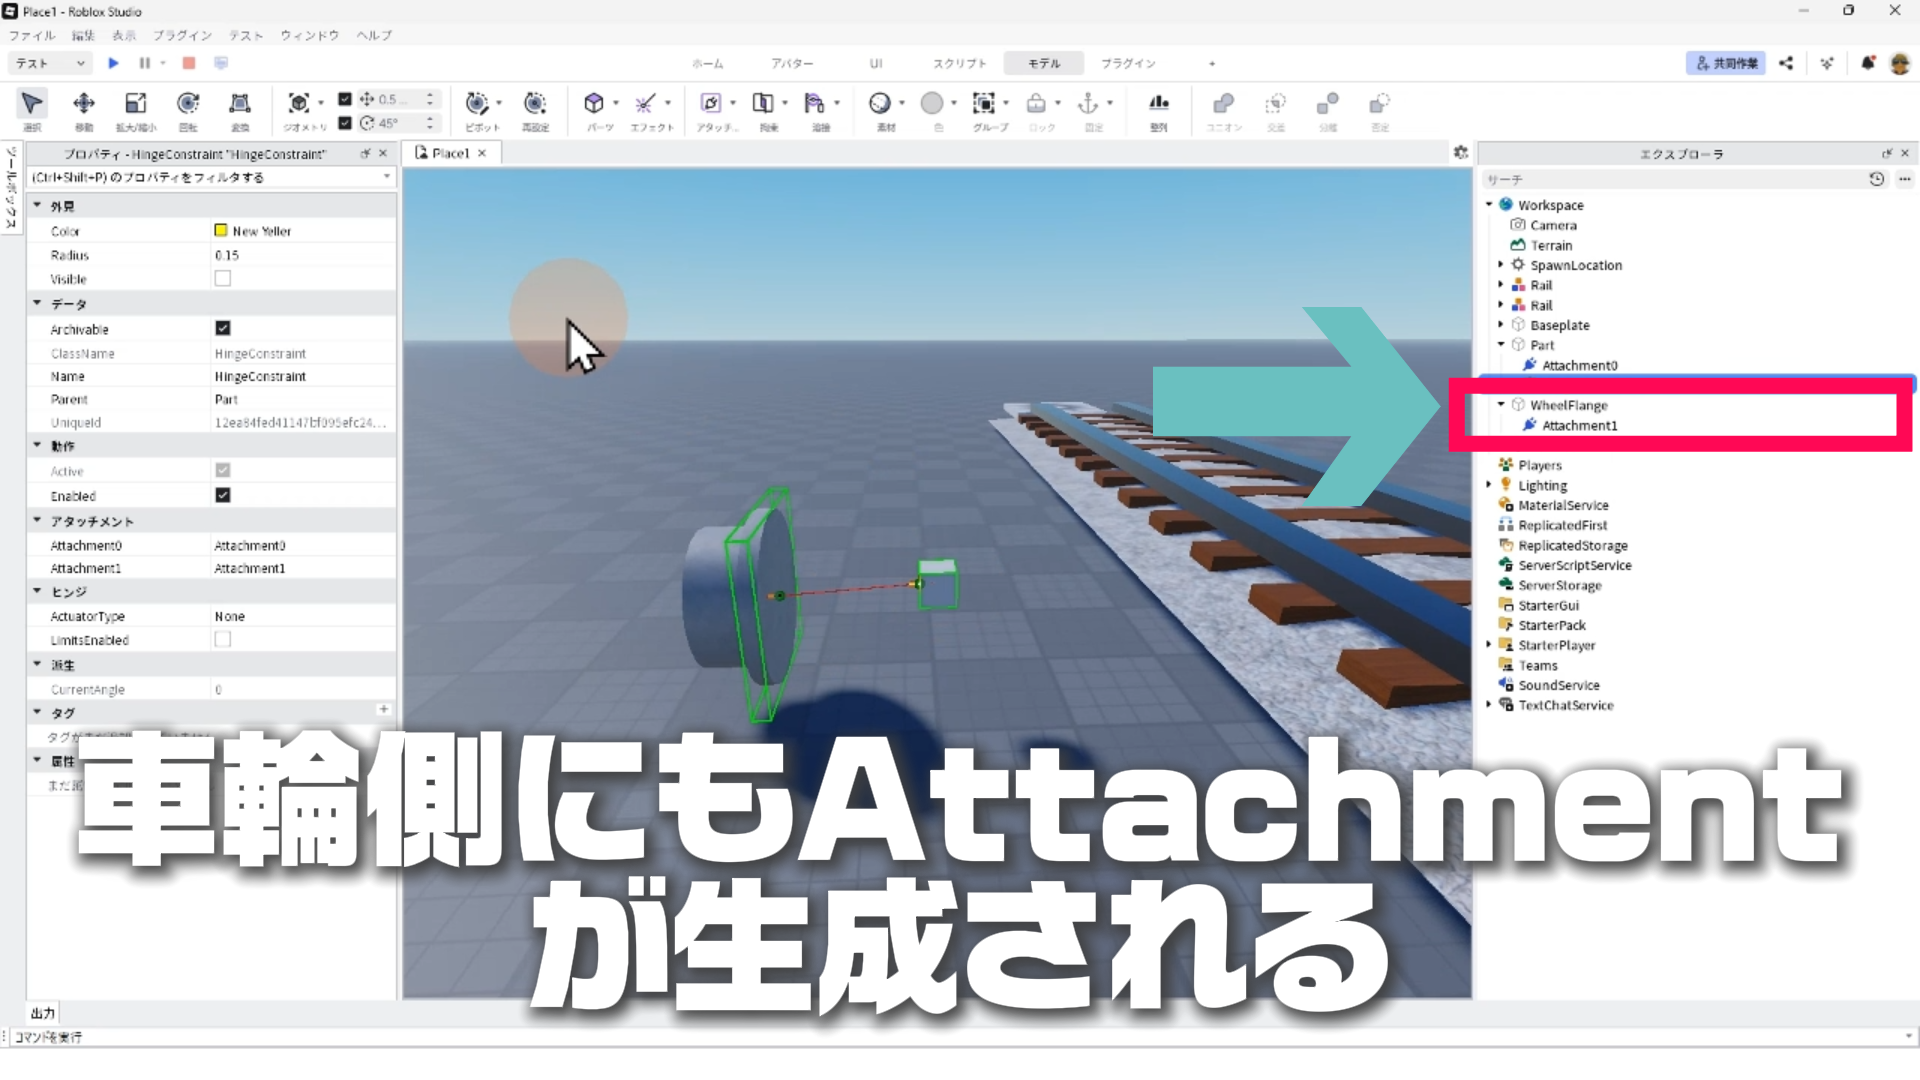Select the Move (移動) tool
The image size is (1920, 1080).
click(x=84, y=104)
